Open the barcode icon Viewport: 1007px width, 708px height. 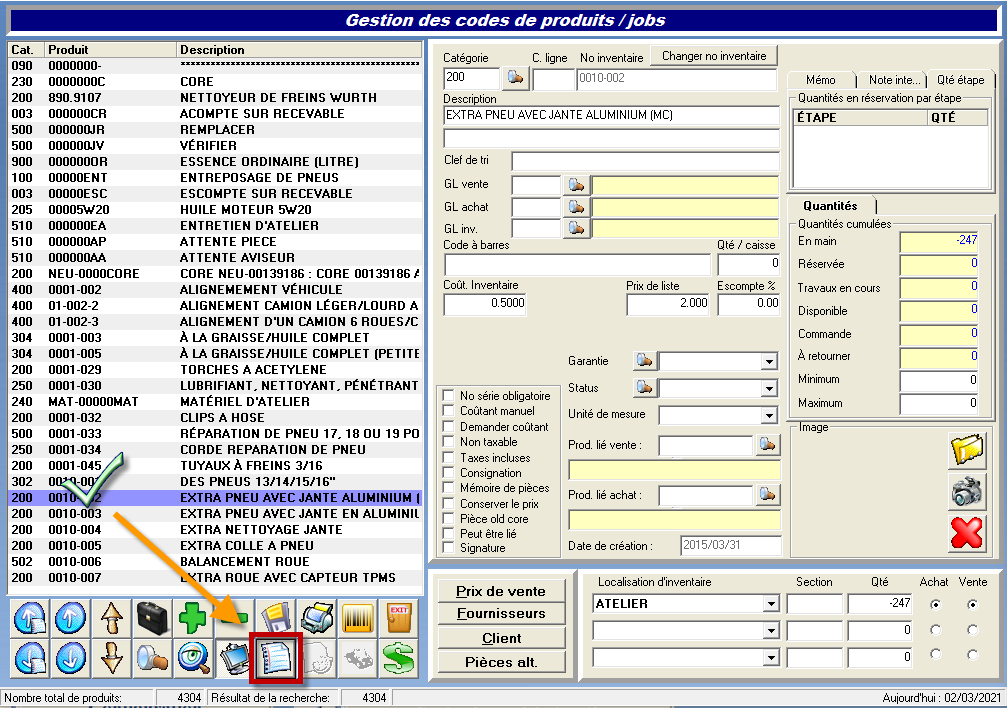click(358, 618)
